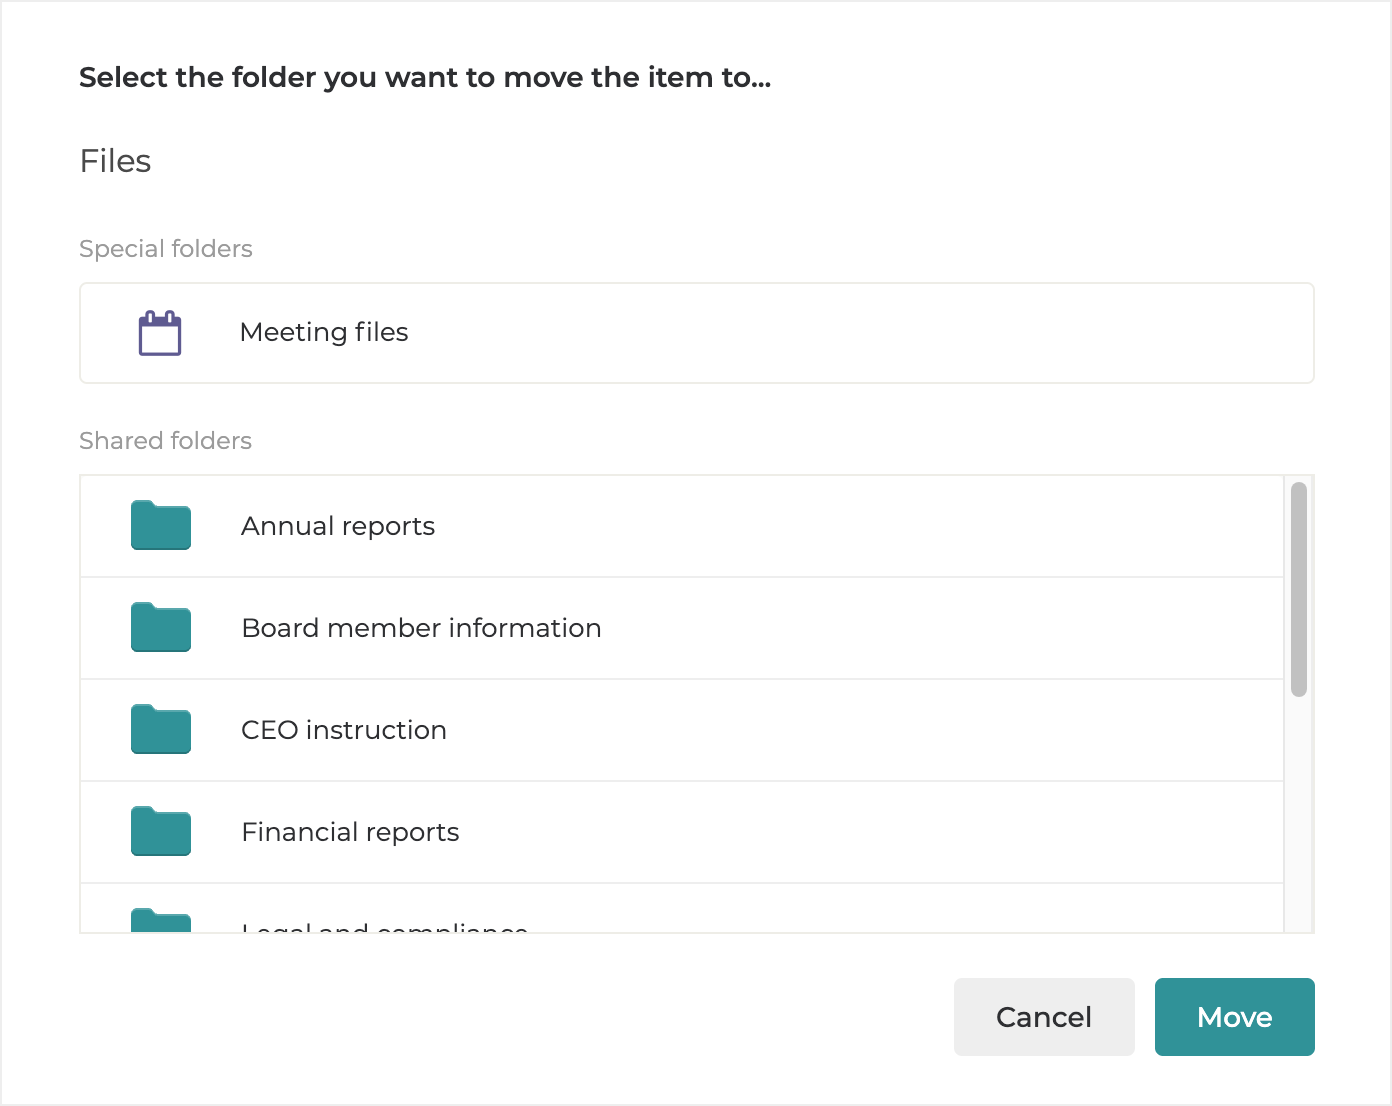The height and width of the screenshot is (1106, 1392).
Task: Click the shared folders scrollbar thumb
Action: point(1299,589)
